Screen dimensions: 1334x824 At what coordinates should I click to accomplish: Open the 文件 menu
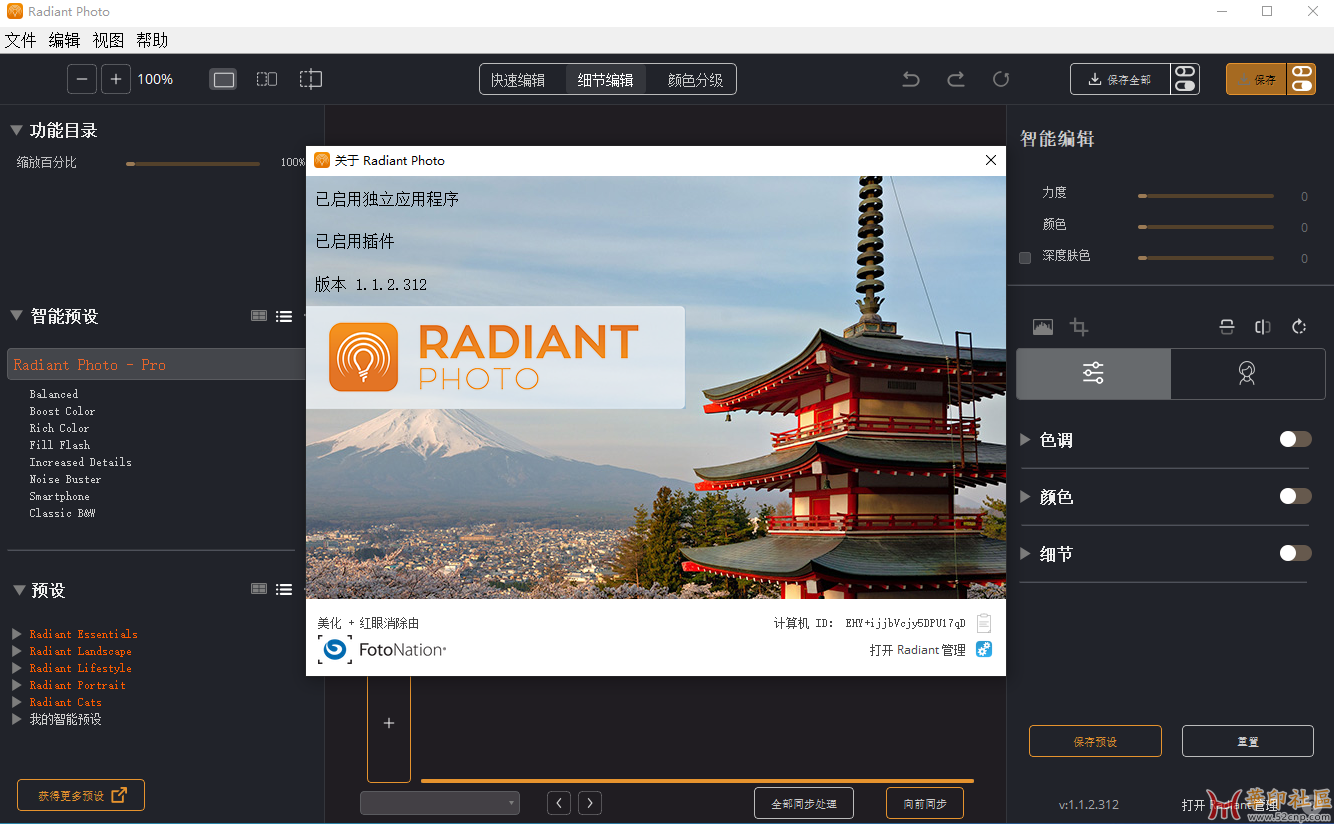(x=20, y=40)
